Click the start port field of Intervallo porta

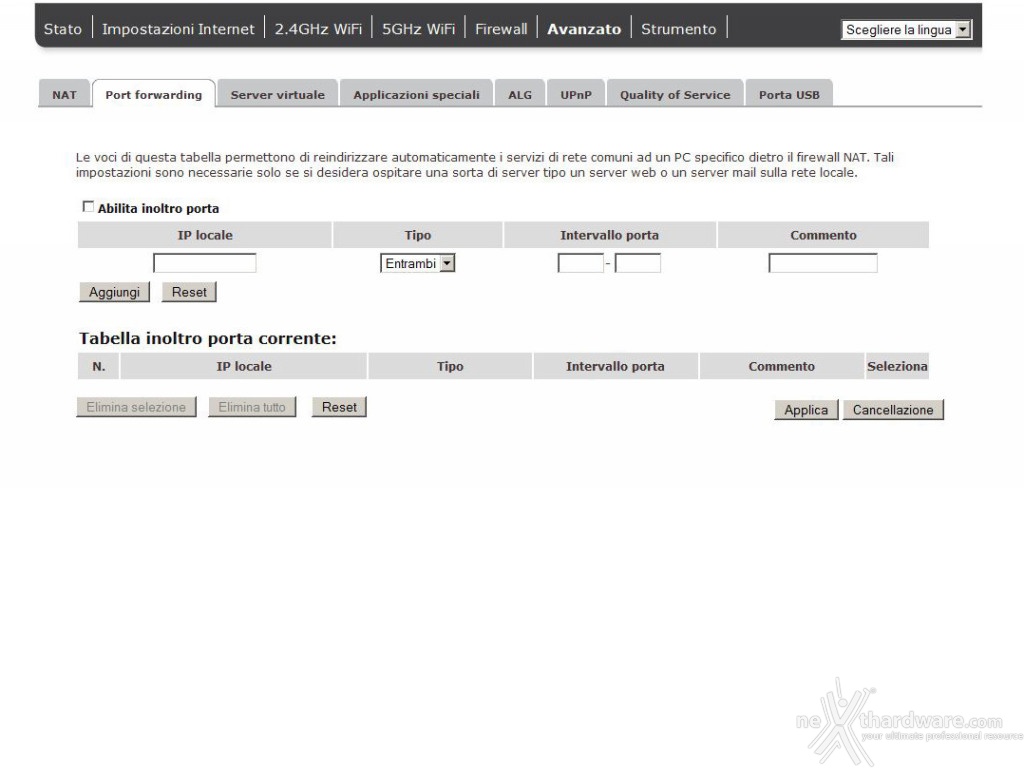581,263
